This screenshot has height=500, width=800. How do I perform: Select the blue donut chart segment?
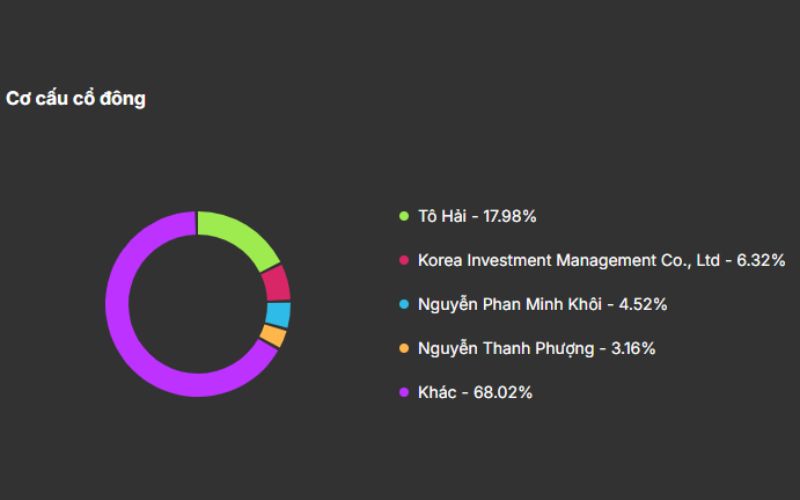[279, 315]
